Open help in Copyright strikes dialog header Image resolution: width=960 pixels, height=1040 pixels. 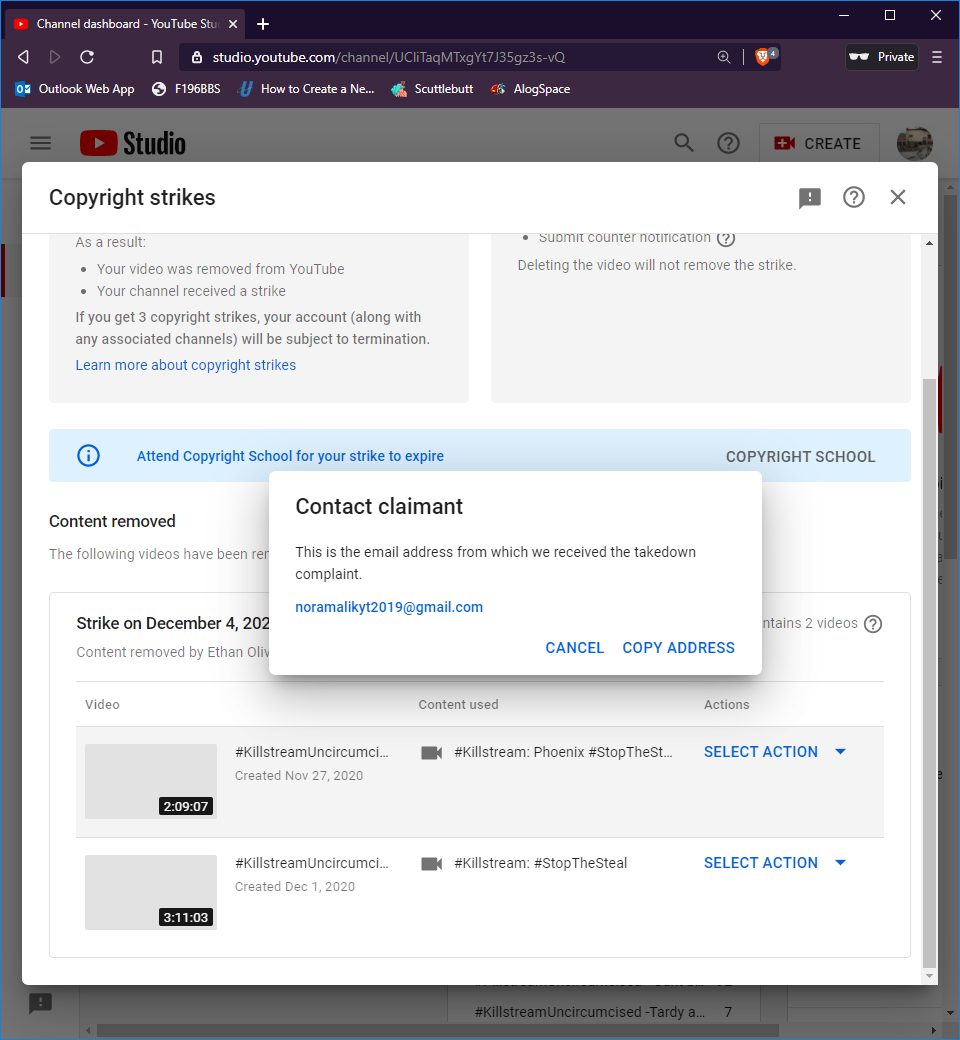(x=853, y=197)
